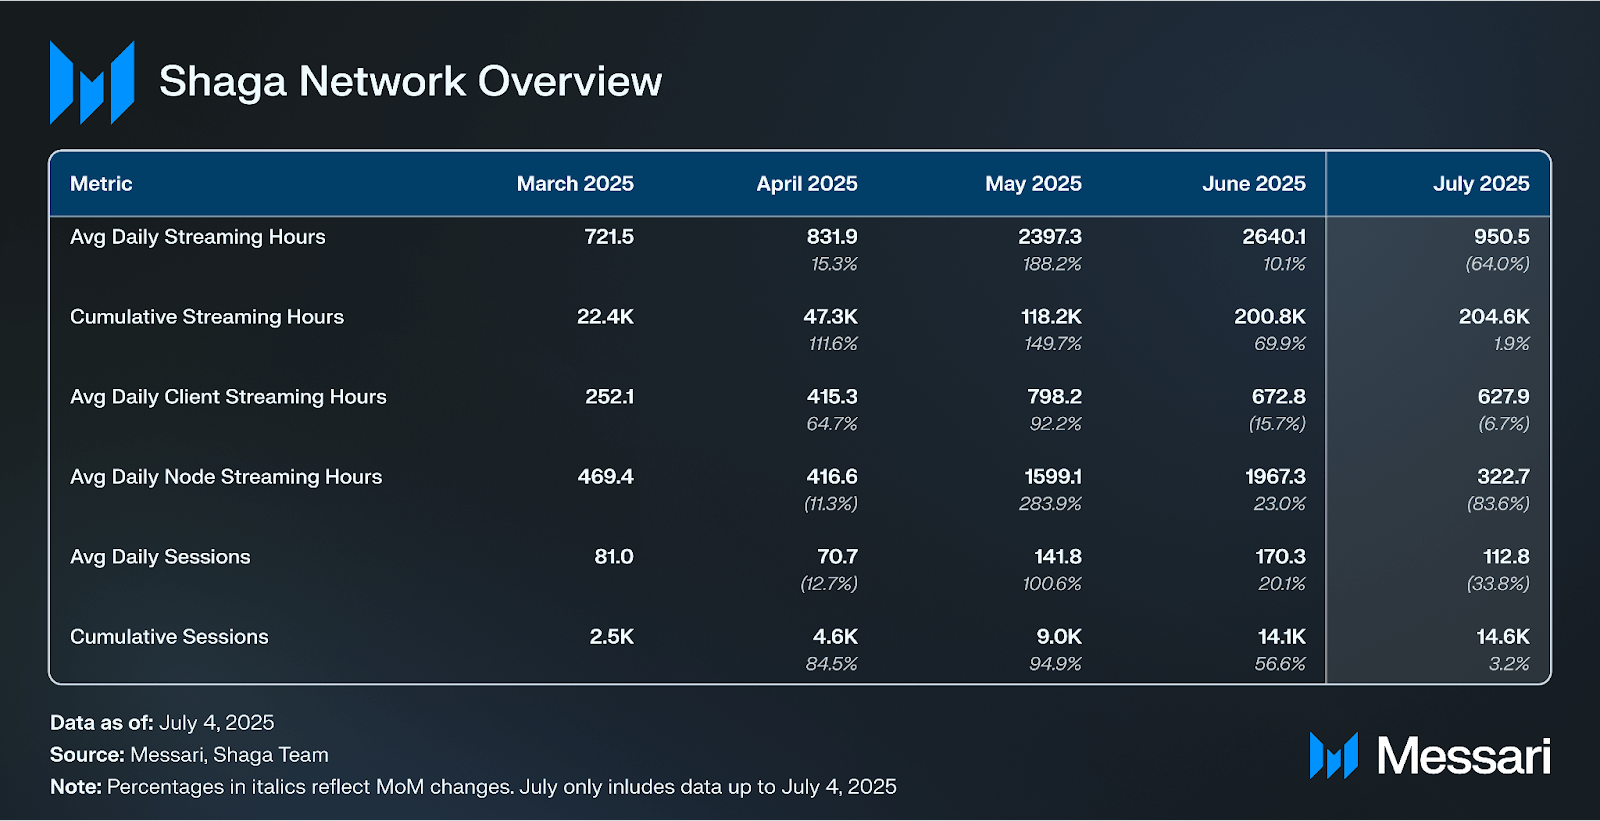Click the 'July 2025' column header
The image size is (1600, 821).
point(1481,184)
